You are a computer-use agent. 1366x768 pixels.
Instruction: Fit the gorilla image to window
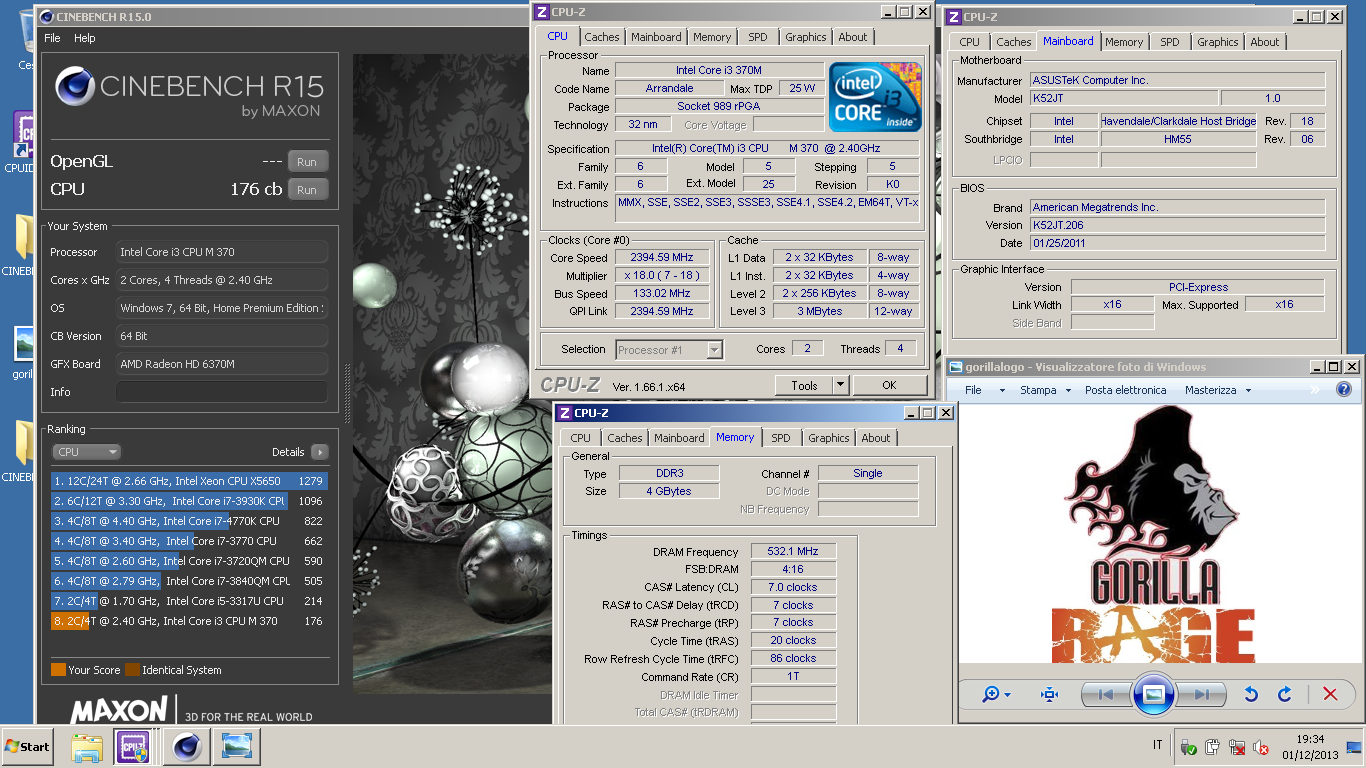[x=1049, y=694]
